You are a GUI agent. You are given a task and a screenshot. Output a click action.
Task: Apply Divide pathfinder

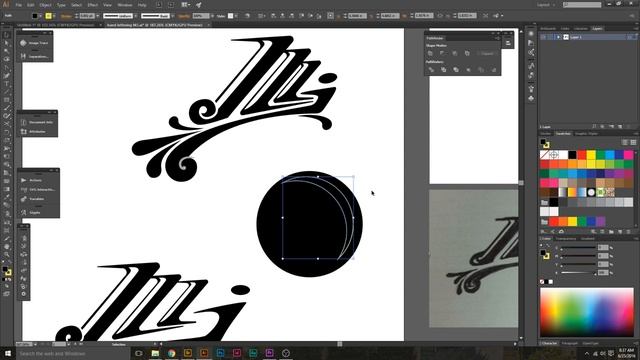(431, 70)
